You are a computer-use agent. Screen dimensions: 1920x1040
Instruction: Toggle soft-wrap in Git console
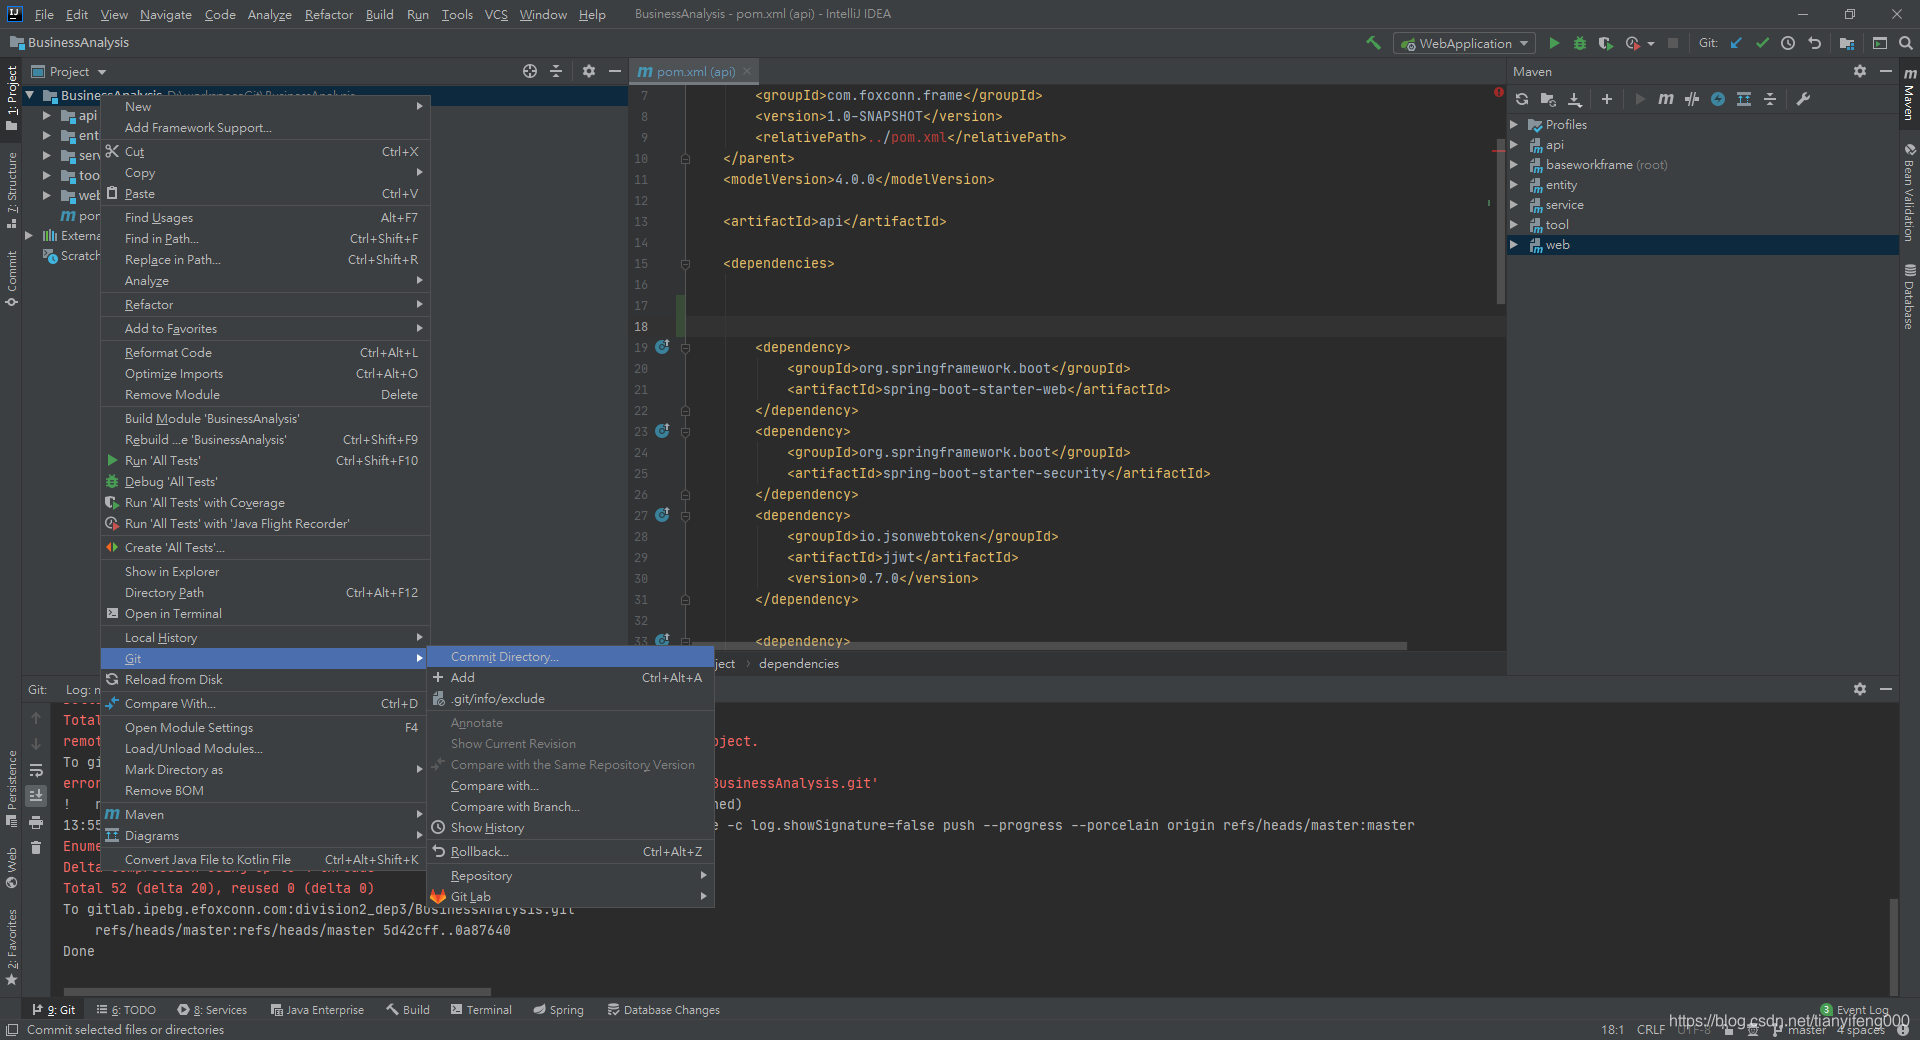(x=36, y=770)
